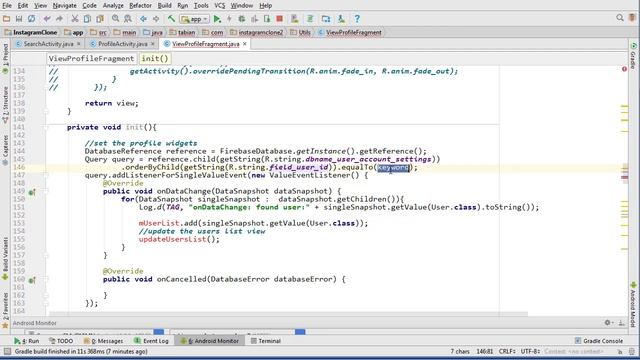Open the Captures side tool window

pos(5,150)
